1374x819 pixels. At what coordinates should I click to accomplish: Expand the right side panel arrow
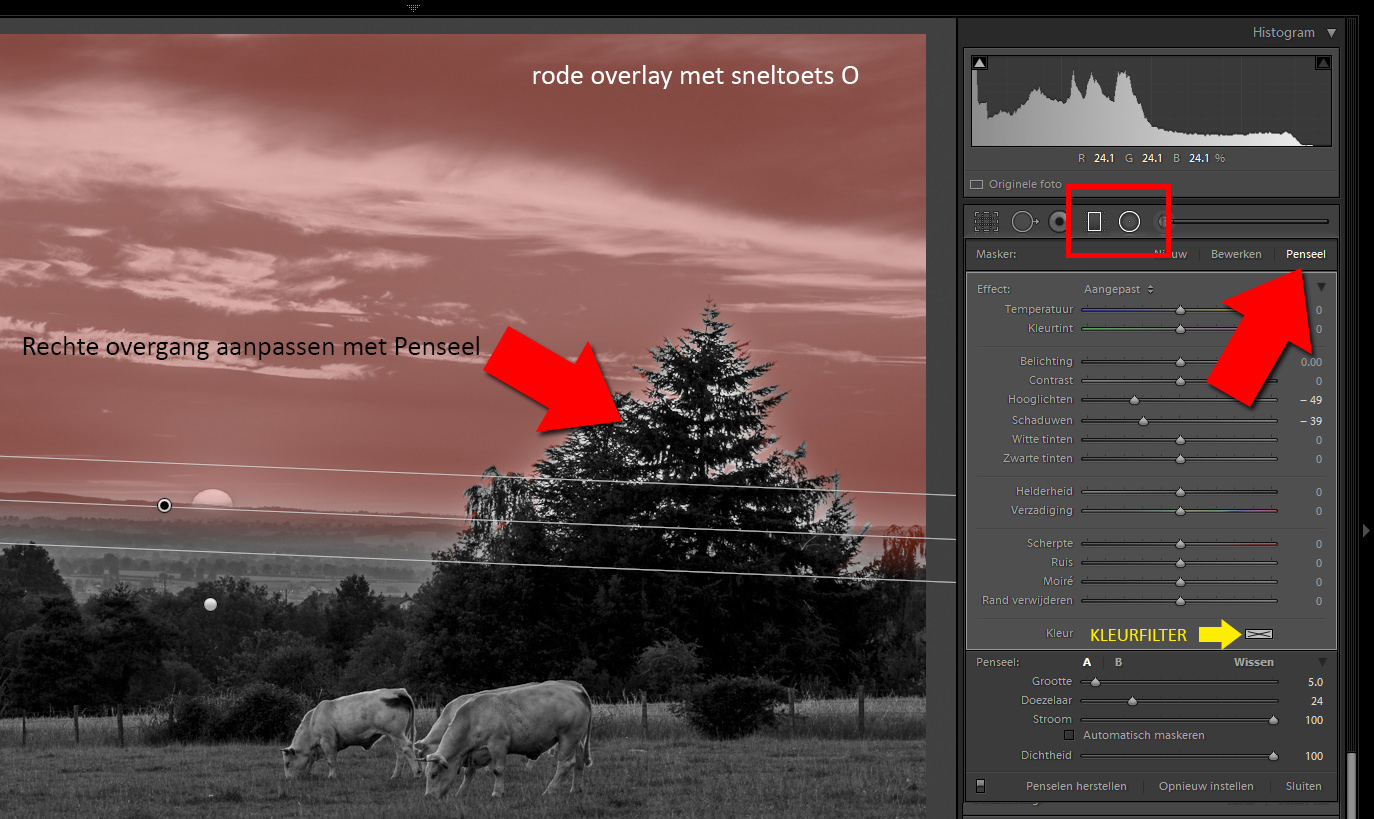[x=1366, y=531]
